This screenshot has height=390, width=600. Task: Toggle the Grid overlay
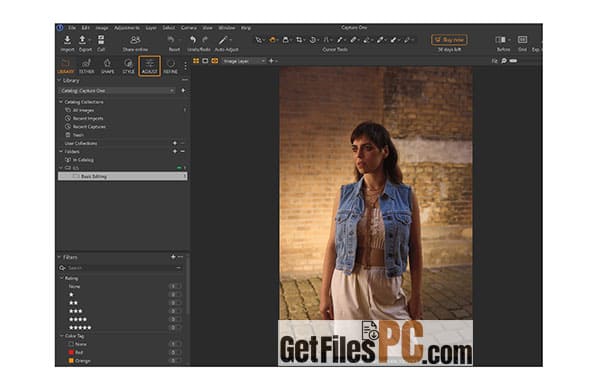pos(522,40)
